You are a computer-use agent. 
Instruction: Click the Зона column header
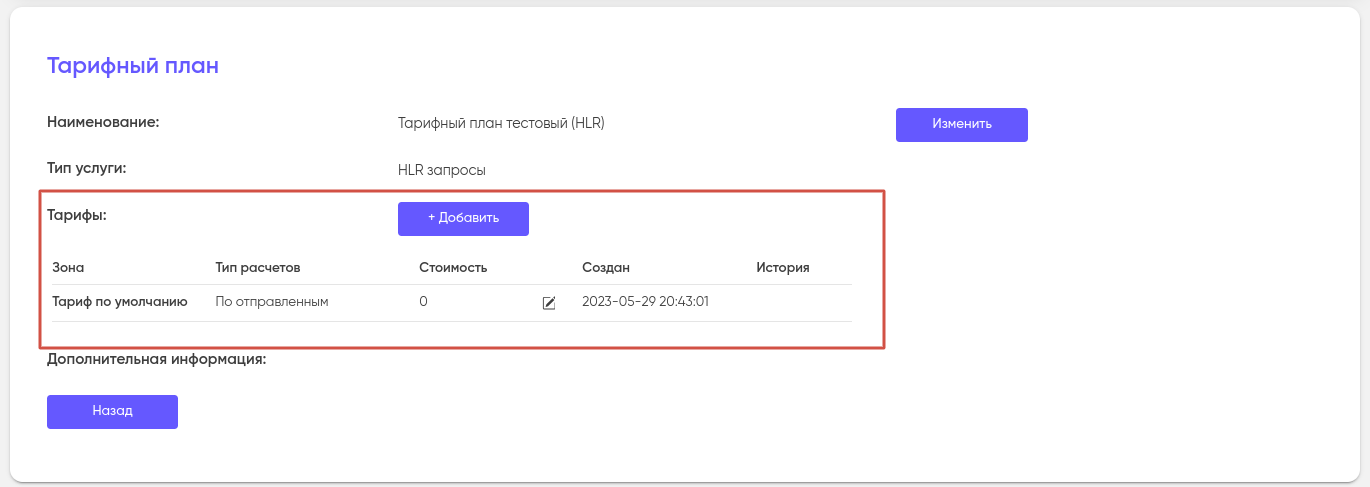coord(68,268)
